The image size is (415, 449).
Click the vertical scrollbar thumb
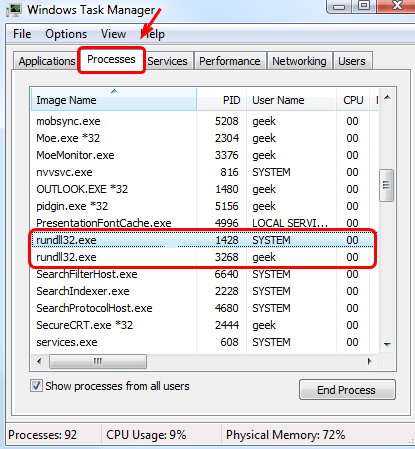tap(387, 185)
